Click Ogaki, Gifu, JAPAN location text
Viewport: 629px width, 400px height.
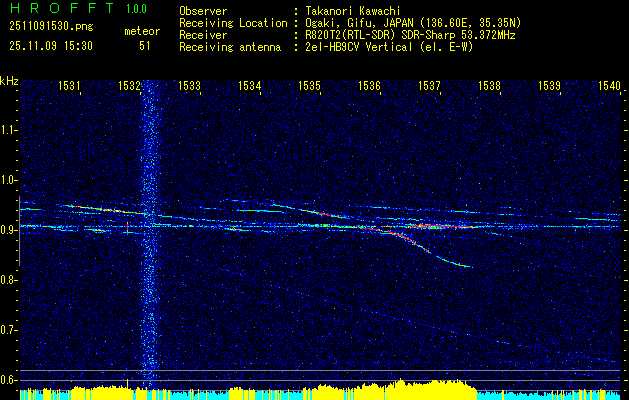pos(411,23)
